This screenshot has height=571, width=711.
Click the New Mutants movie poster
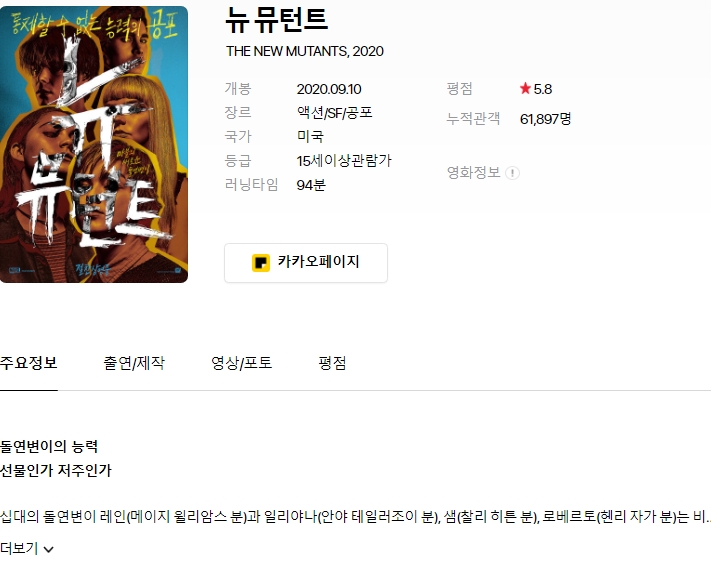[x=94, y=144]
